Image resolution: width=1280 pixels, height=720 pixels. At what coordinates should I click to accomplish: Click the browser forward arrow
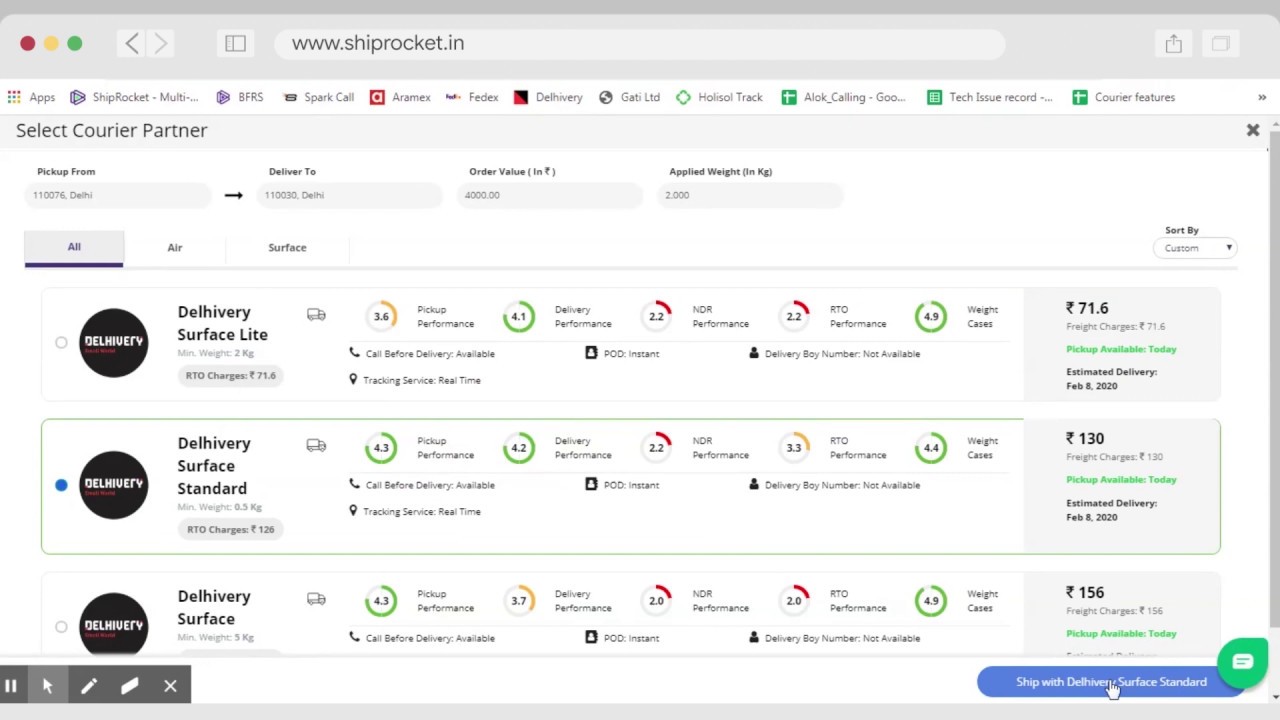160,43
